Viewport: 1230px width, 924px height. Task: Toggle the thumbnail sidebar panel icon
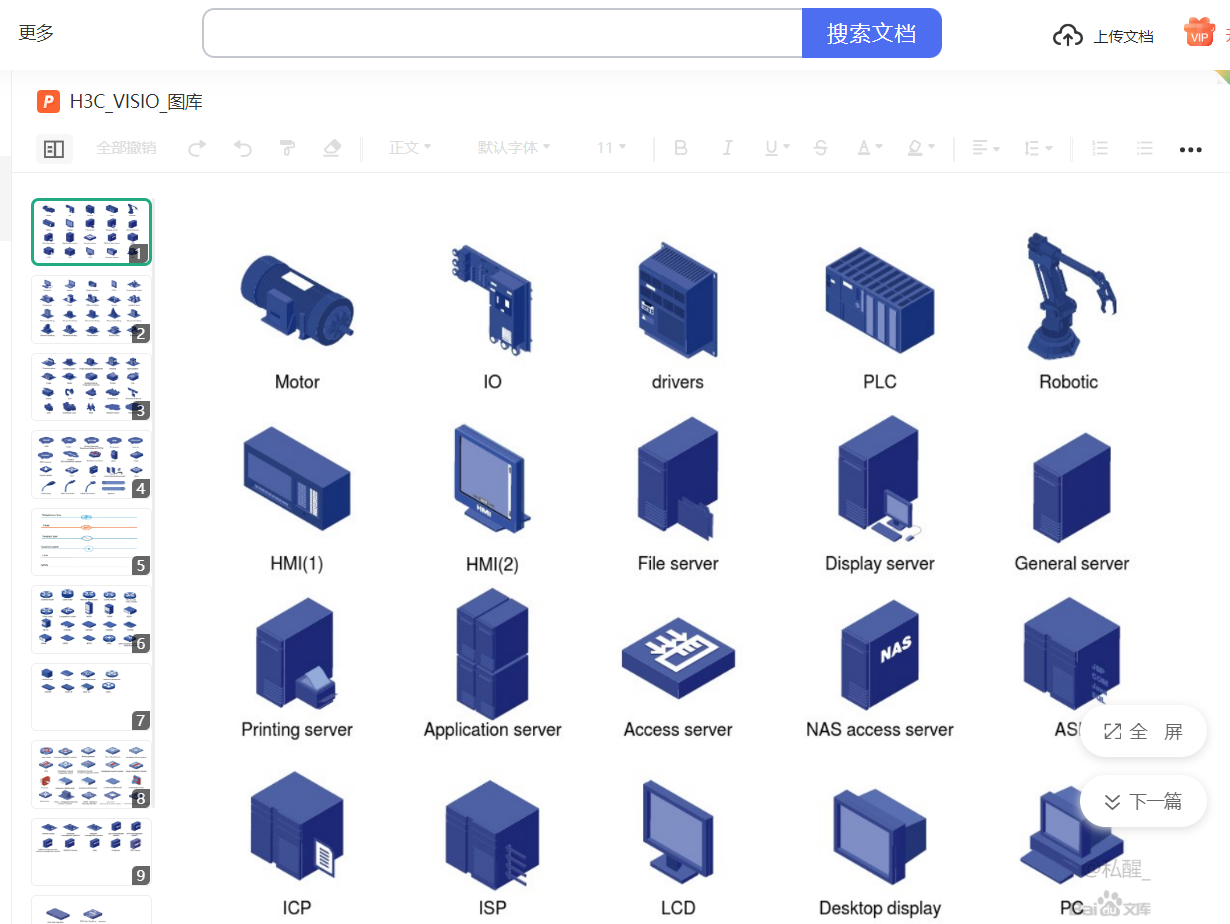click(54, 148)
